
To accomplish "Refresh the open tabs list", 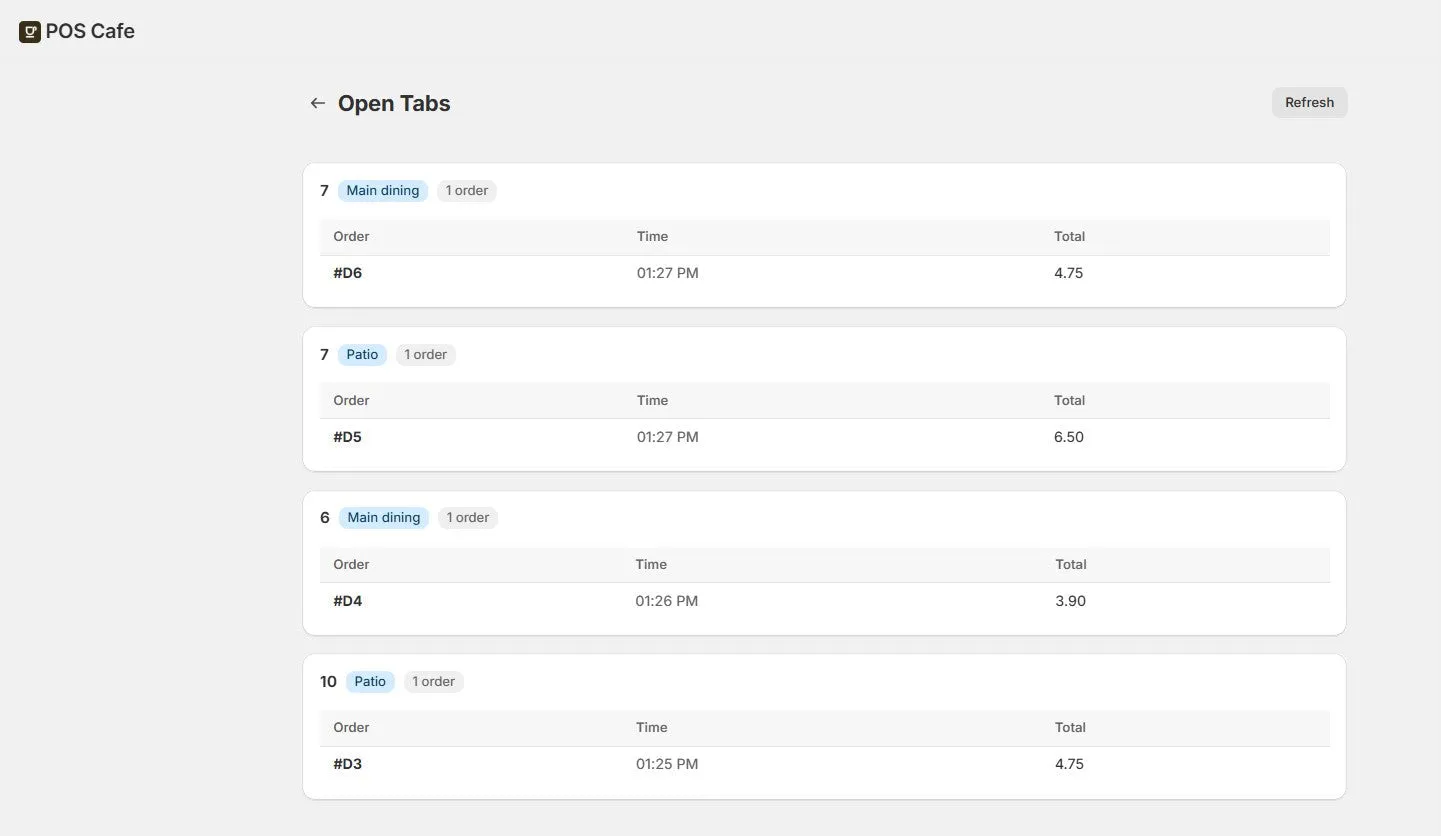I will pos(1309,102).
